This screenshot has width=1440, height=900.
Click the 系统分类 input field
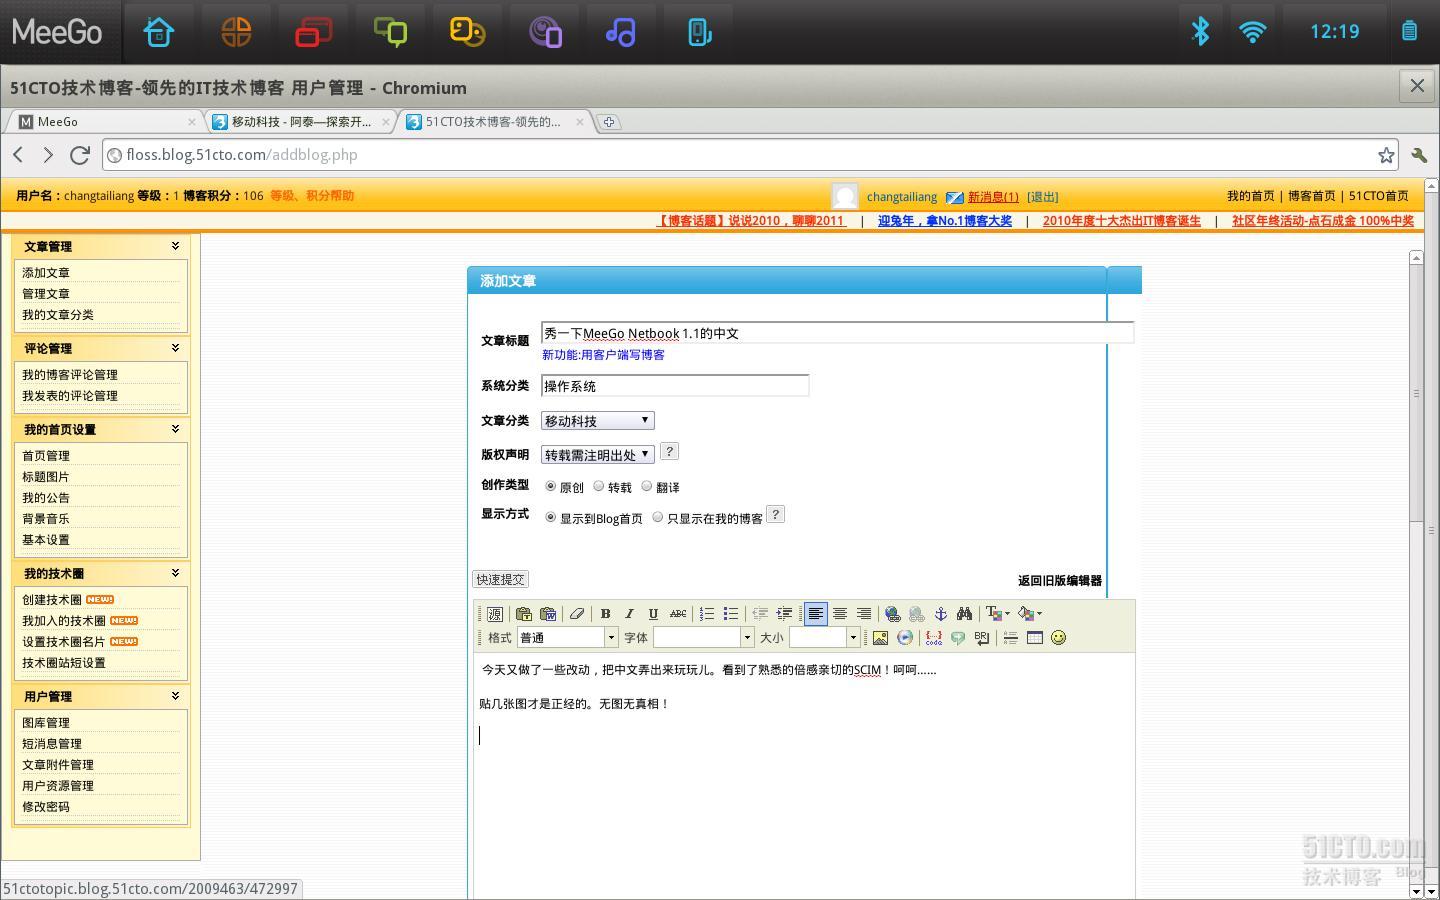pos(675,386)
